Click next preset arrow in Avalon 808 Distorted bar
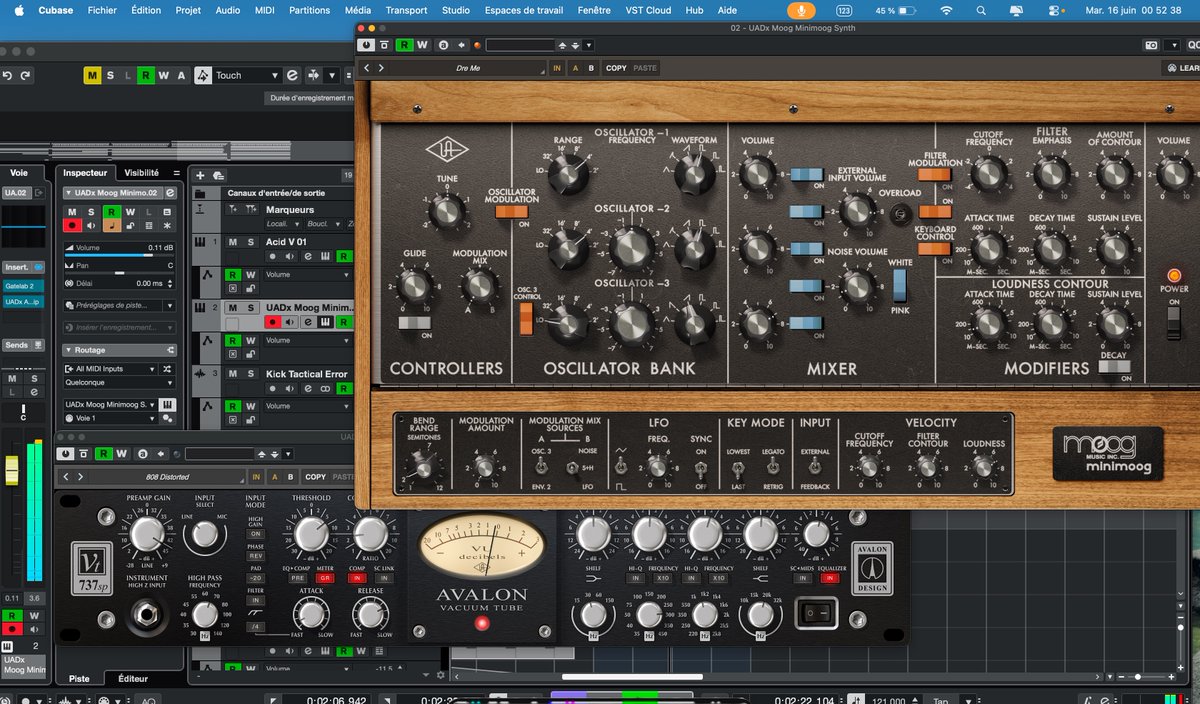The image size is (1200, 704). click(80, 477)
